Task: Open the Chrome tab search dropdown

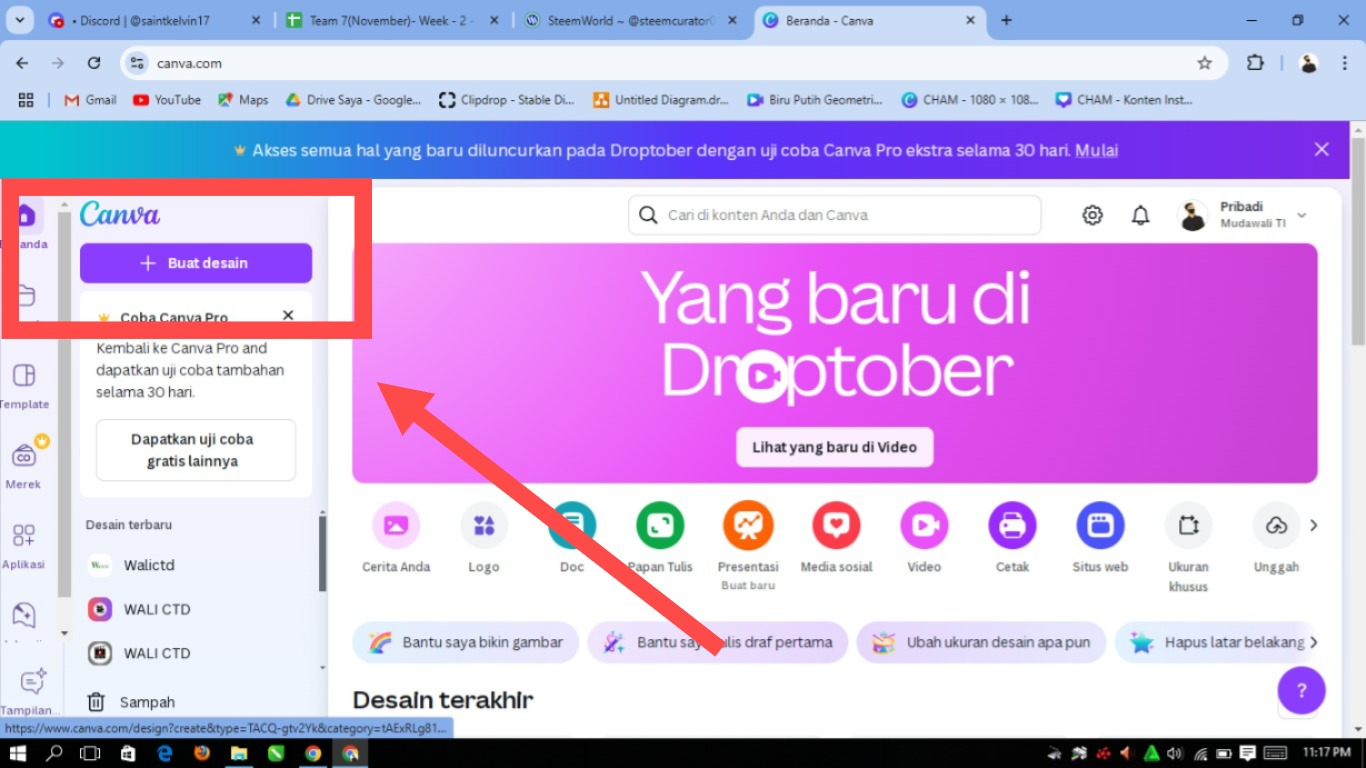Action: (19, 20)
